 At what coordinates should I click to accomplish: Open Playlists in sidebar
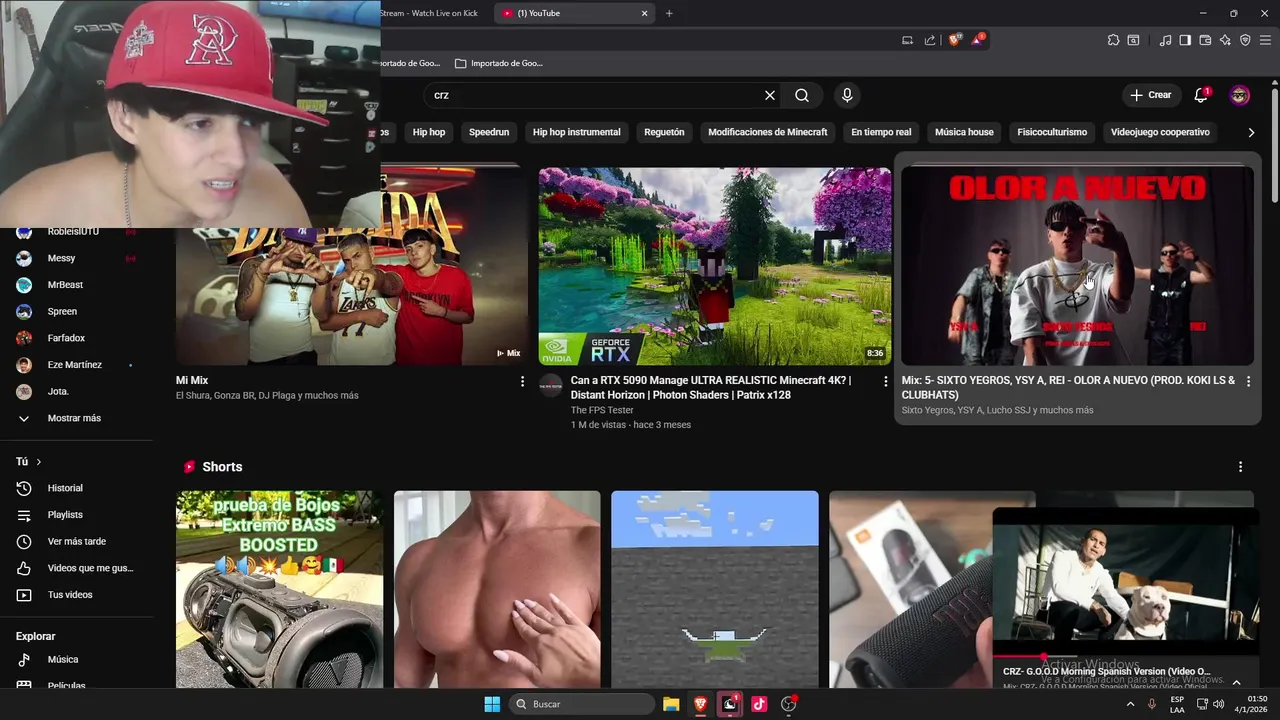pos(77,515)
